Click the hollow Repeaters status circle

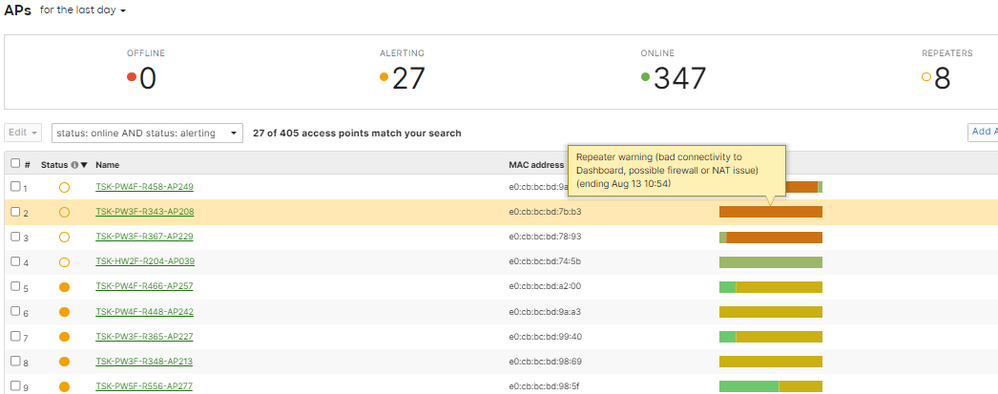pos(926,77)
